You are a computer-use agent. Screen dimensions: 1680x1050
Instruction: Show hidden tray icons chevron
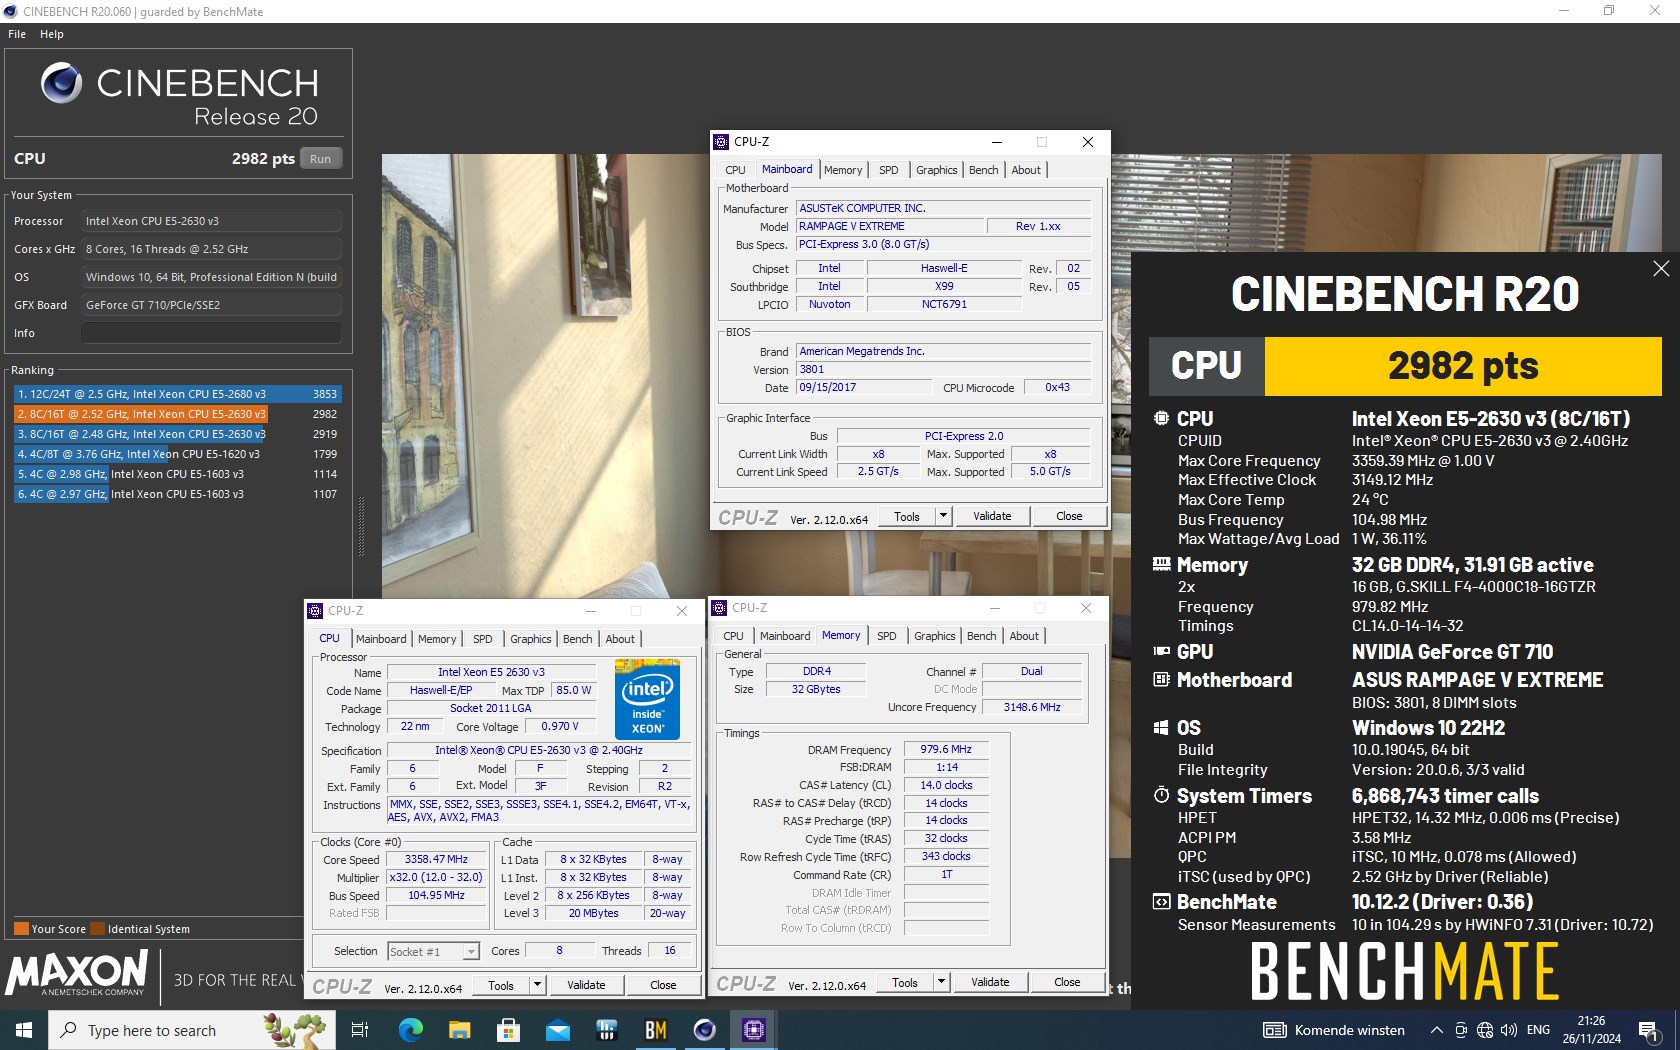pyautogui.click(x=1437, y=1030)
